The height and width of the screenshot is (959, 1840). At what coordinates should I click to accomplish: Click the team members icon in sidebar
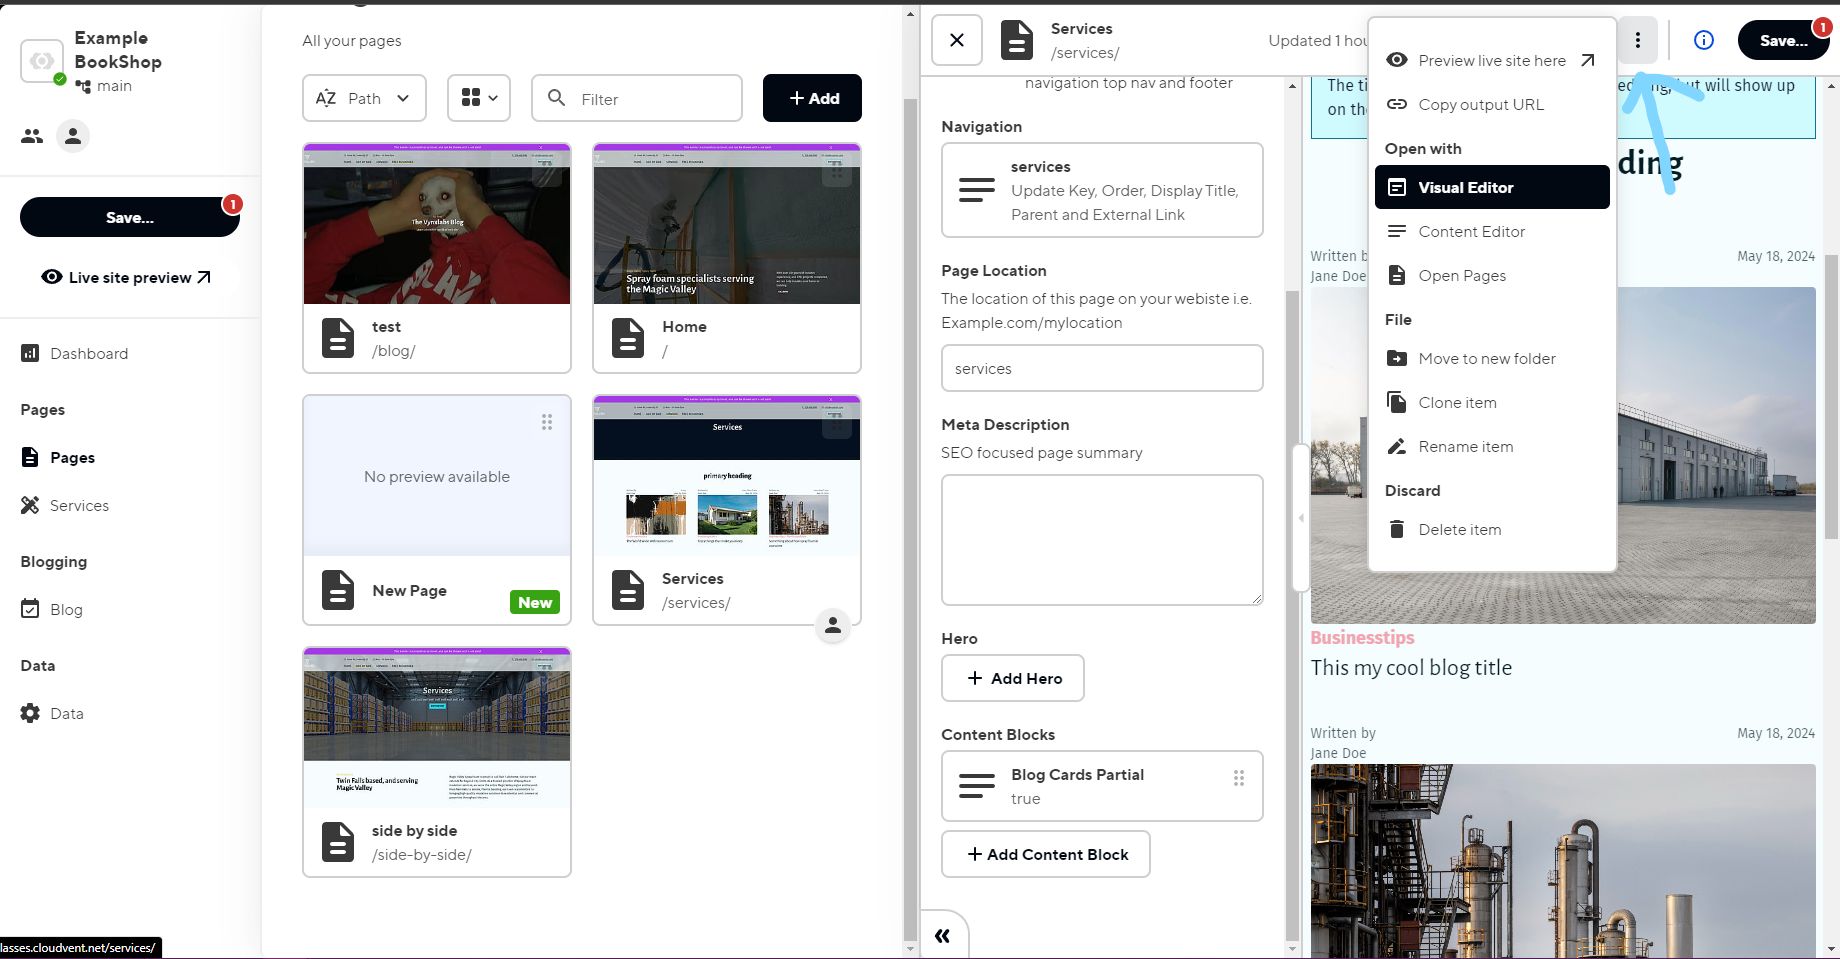(x=32, y=136)
